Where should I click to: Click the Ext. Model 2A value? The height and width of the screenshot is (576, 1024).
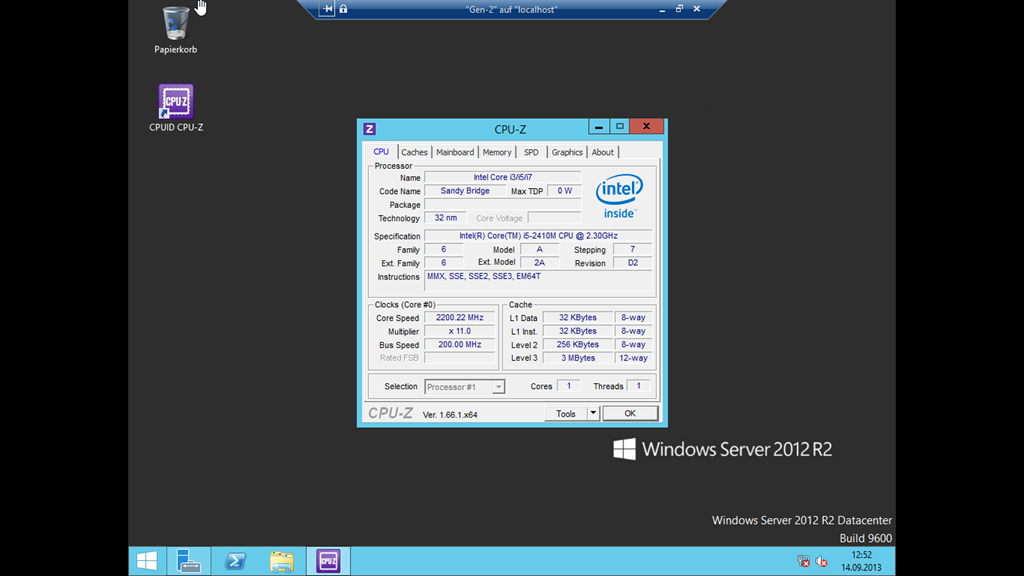pyautogui.click(x=539, y=263)
